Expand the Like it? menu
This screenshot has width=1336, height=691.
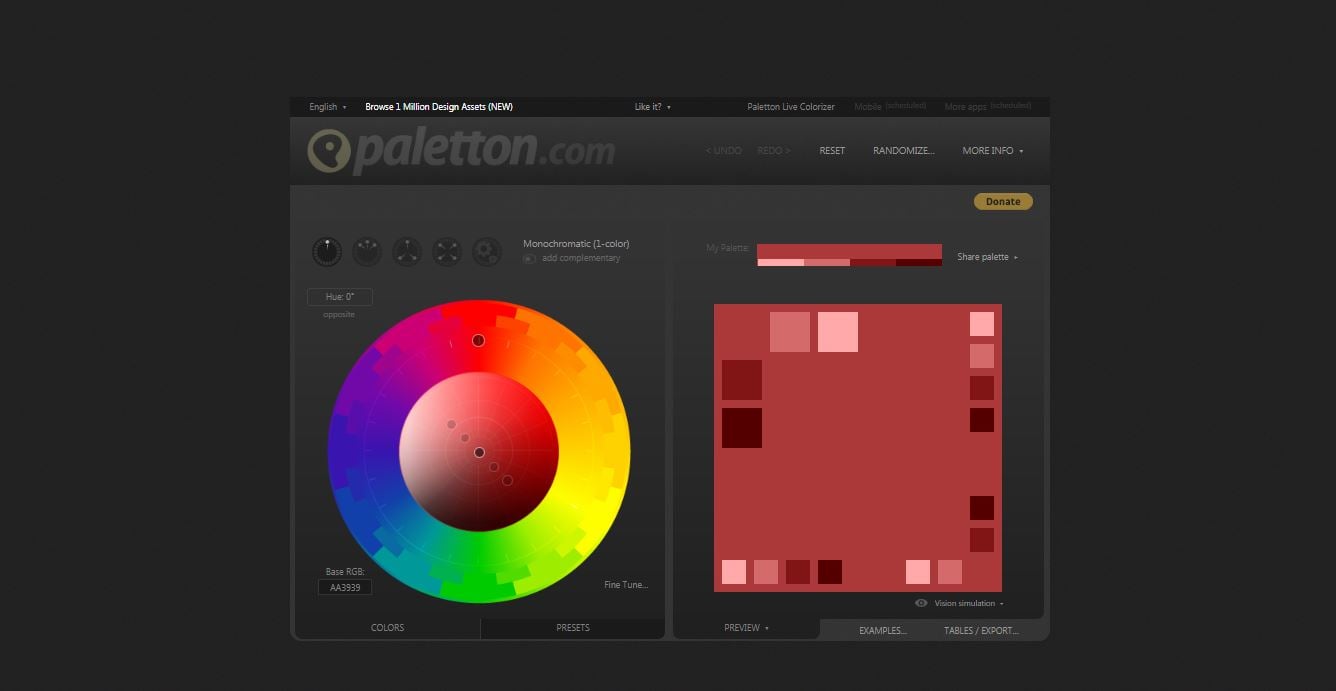click(653, 107)
